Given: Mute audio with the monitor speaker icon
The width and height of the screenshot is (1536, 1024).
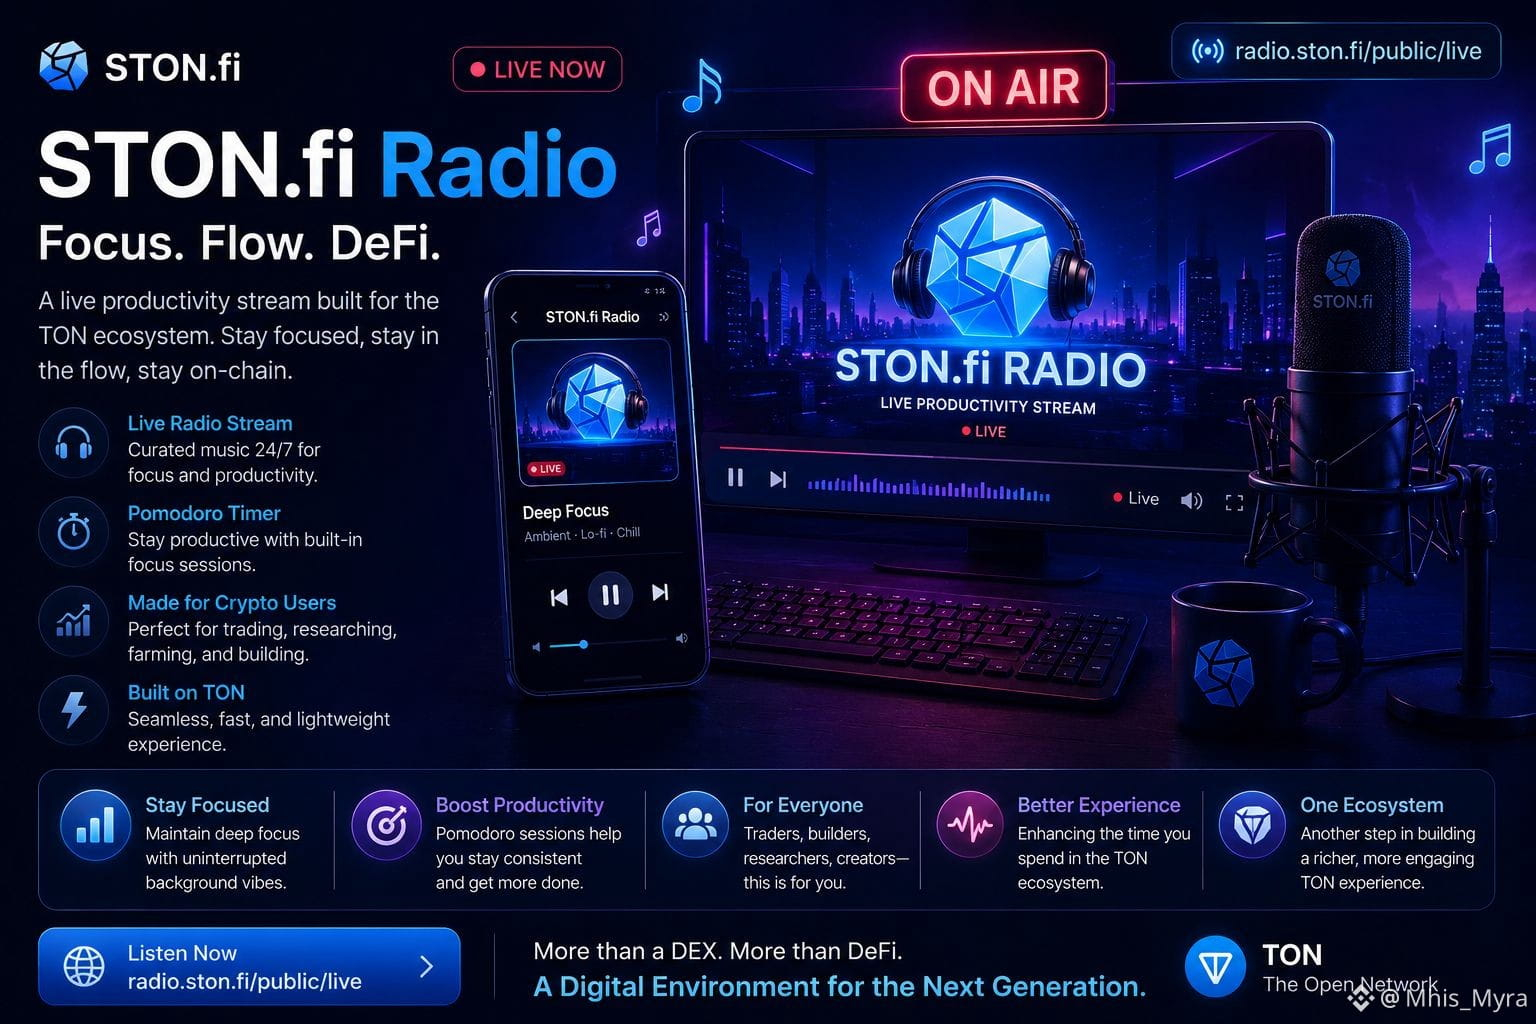Looking at the screenshot, I should pyautogui.click(x=1191, y=500).
